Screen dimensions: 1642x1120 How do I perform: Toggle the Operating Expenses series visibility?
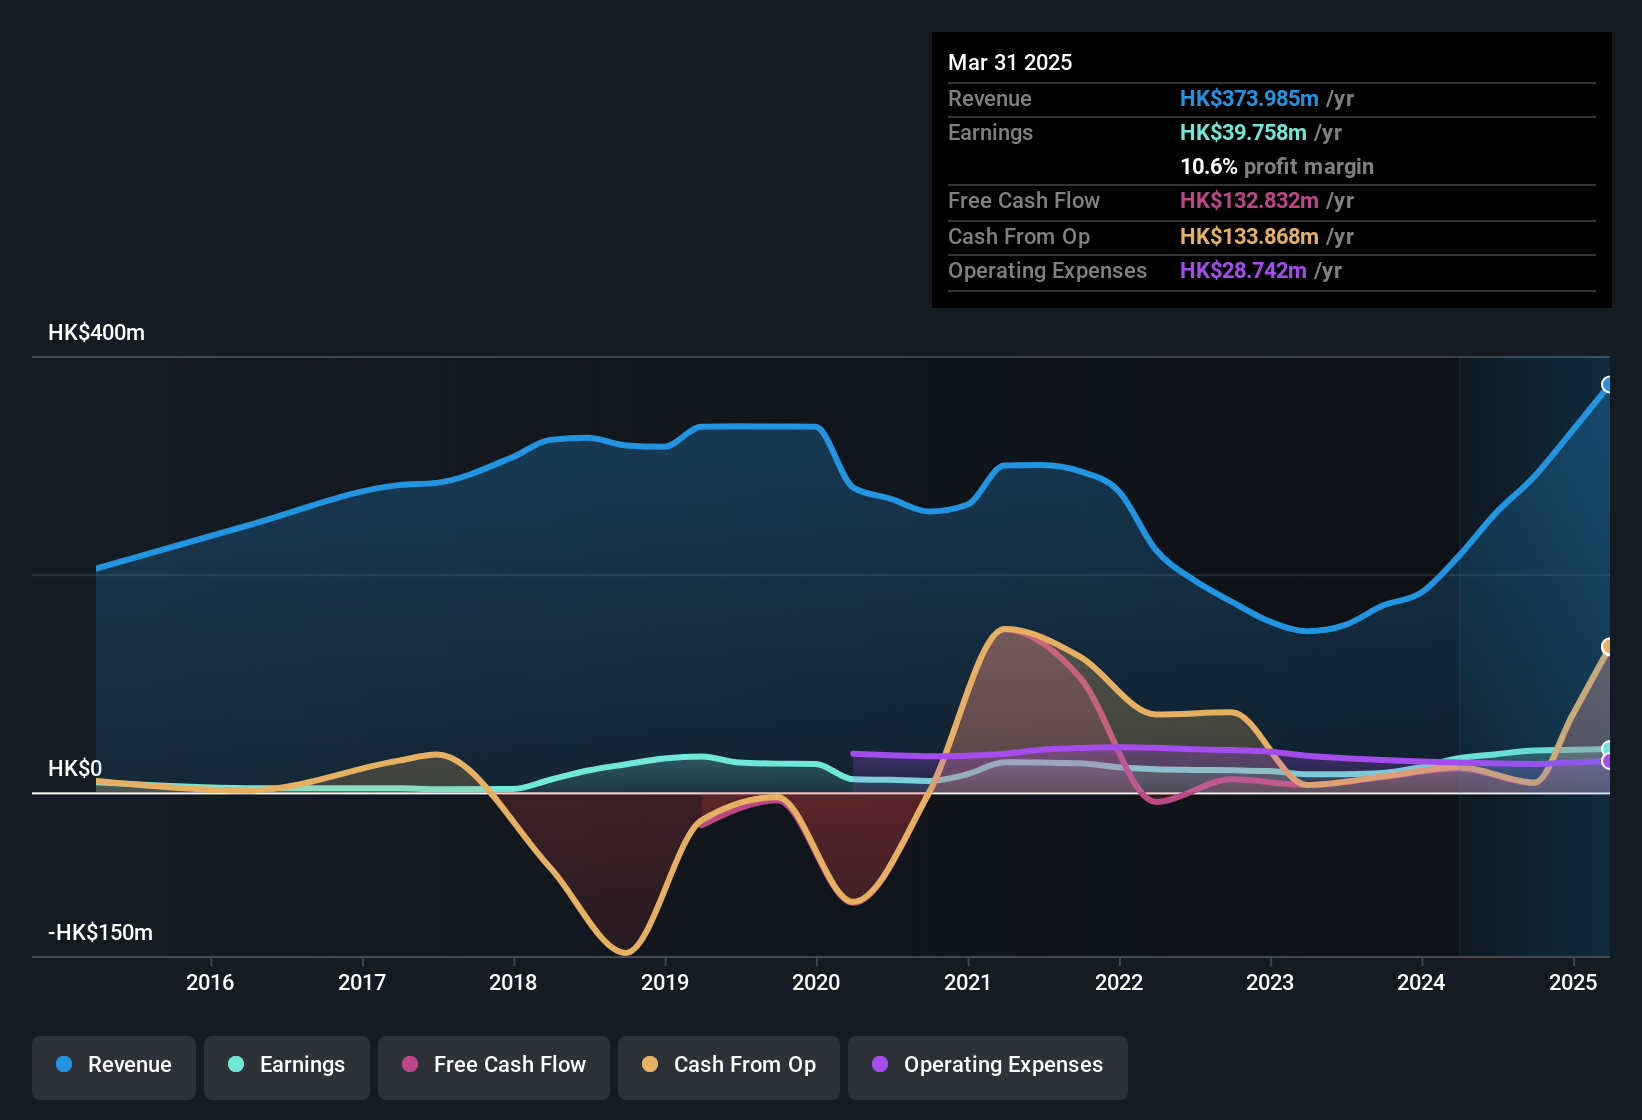tap(987, 1065)
